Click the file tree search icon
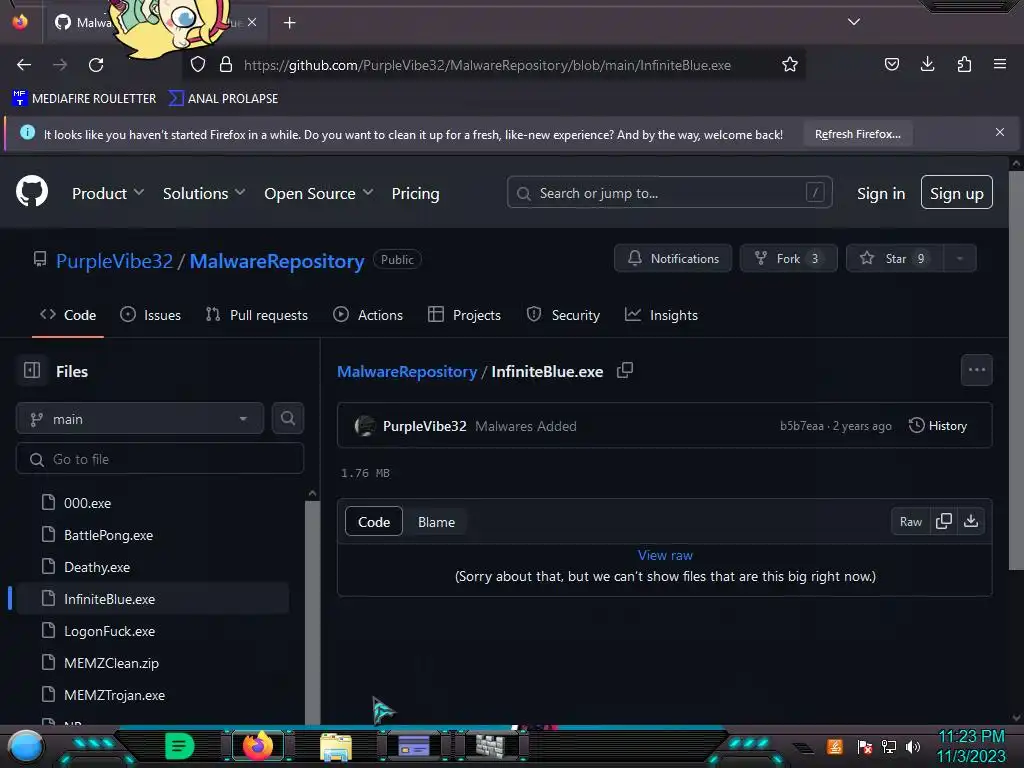The height and width of the screenshot is (768, 1024). pyautogui.click(x=287, y=419)
